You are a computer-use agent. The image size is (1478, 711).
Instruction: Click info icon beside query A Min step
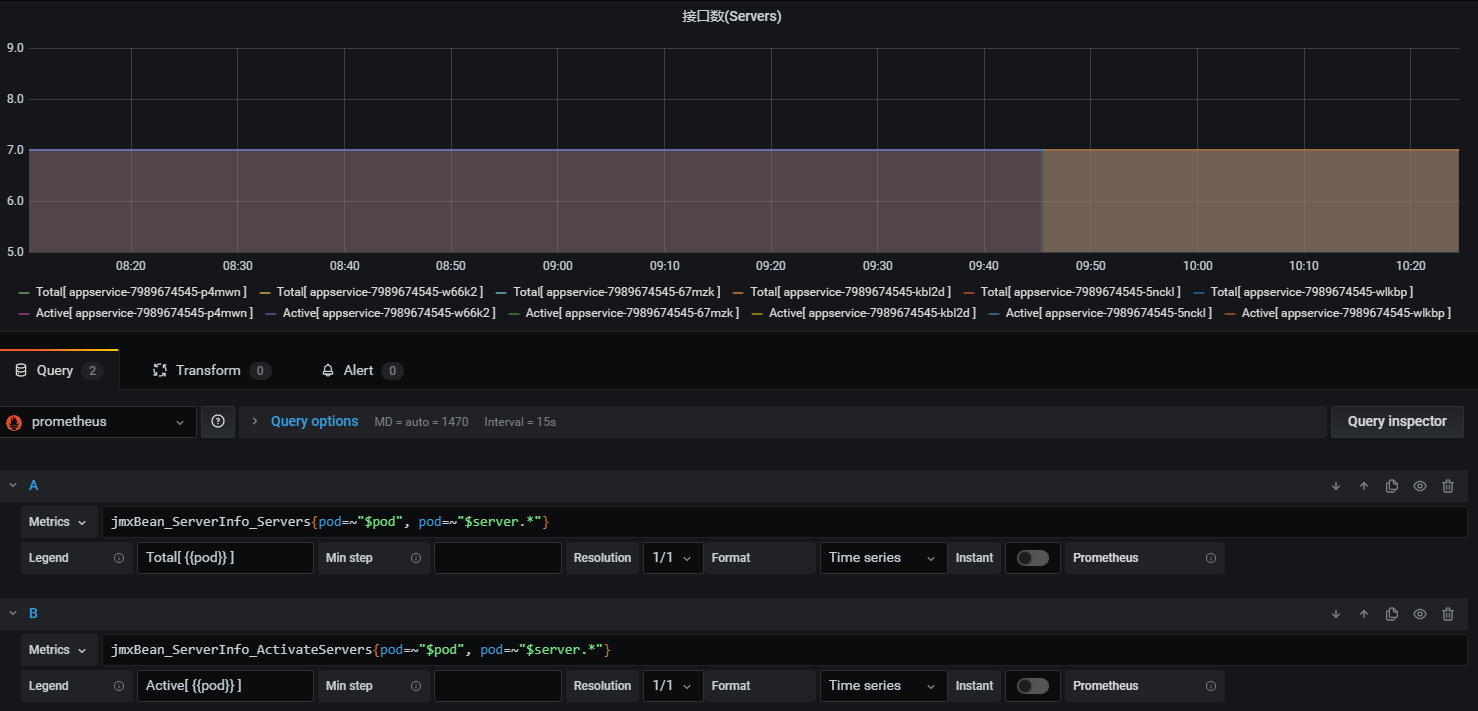click(416, 558)
